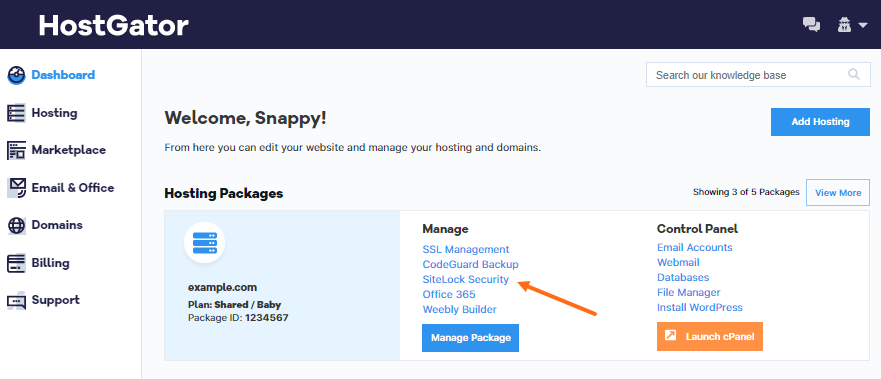Click the HostGator logo

[x=113, y=25]
